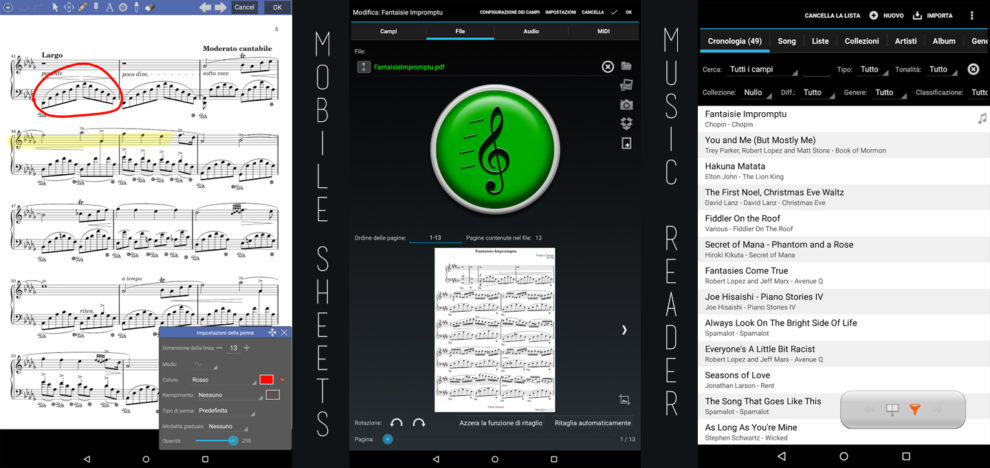Click Azzera la funzione di ritaglio

coord(500,423)
